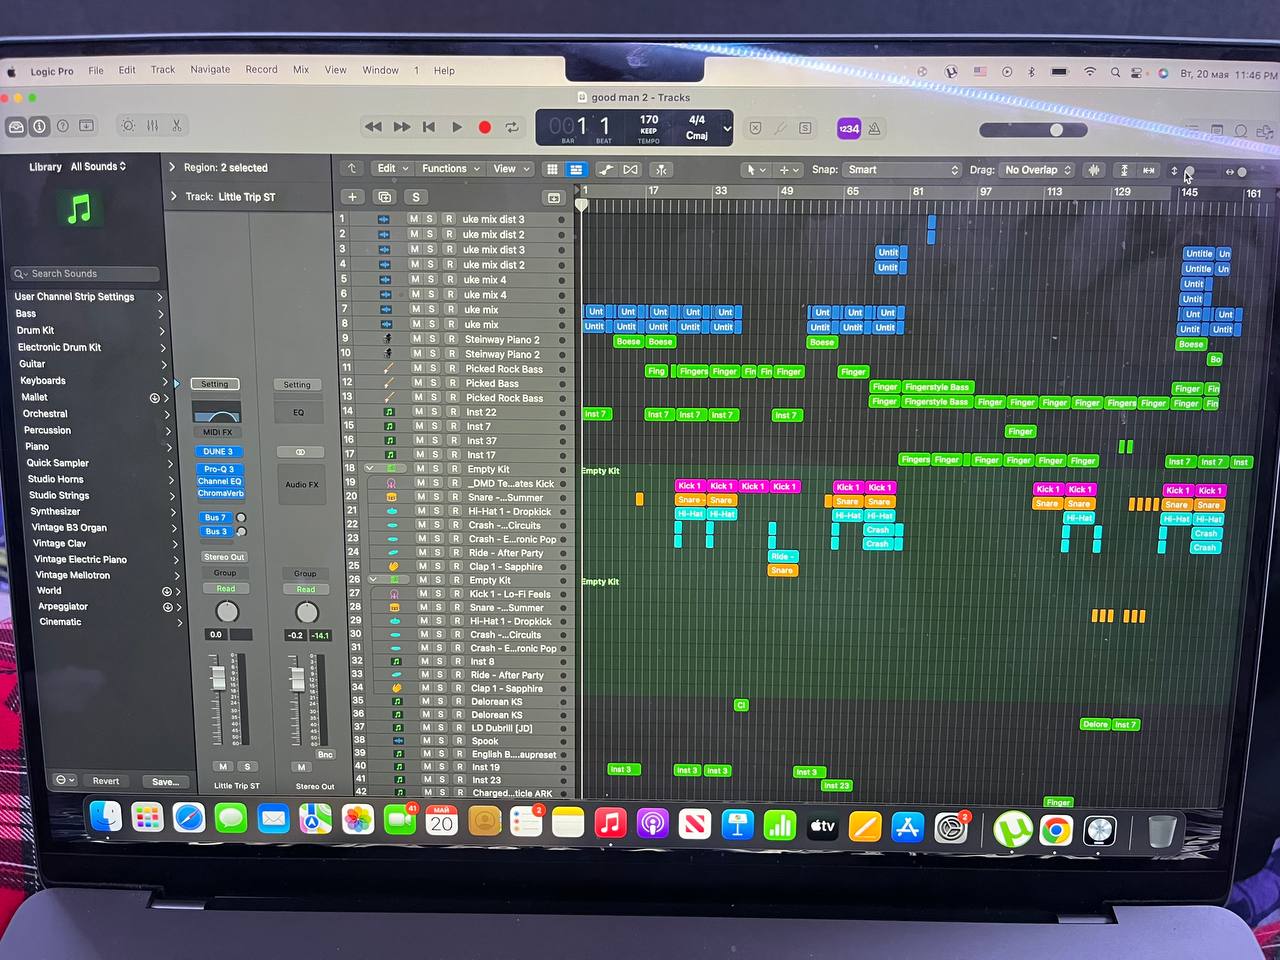This screenshot has width=1280, height=960.
Task: Open the Mix menu
Action: [301, 70]
